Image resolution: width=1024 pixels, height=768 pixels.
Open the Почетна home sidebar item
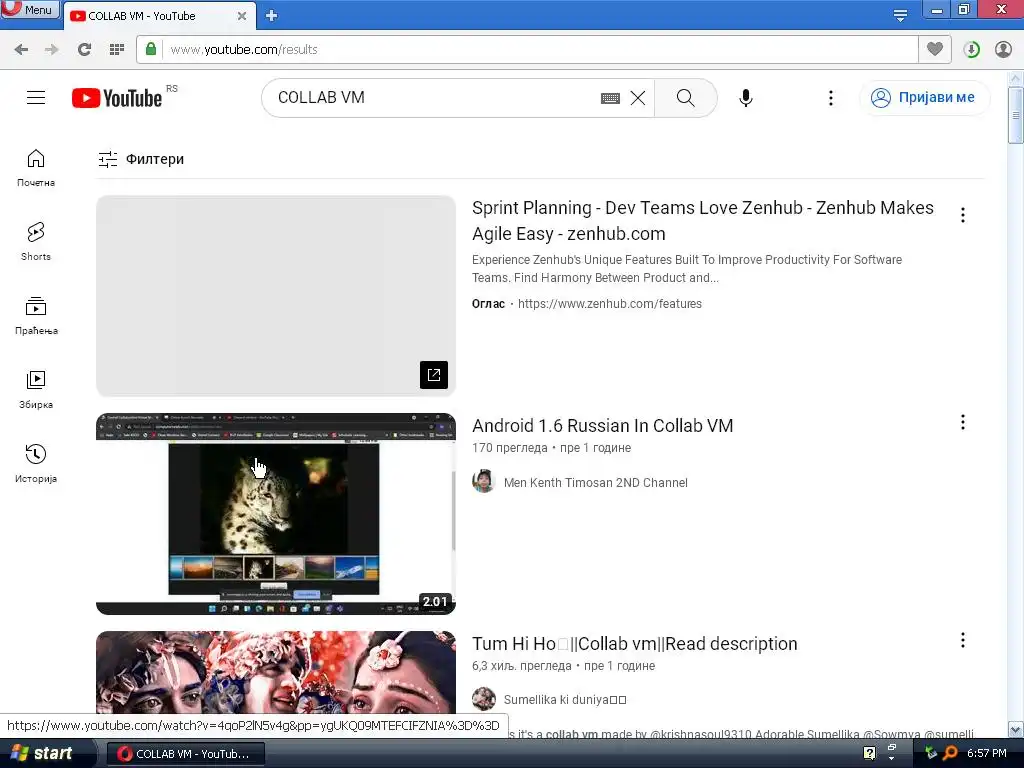(36, 168)
